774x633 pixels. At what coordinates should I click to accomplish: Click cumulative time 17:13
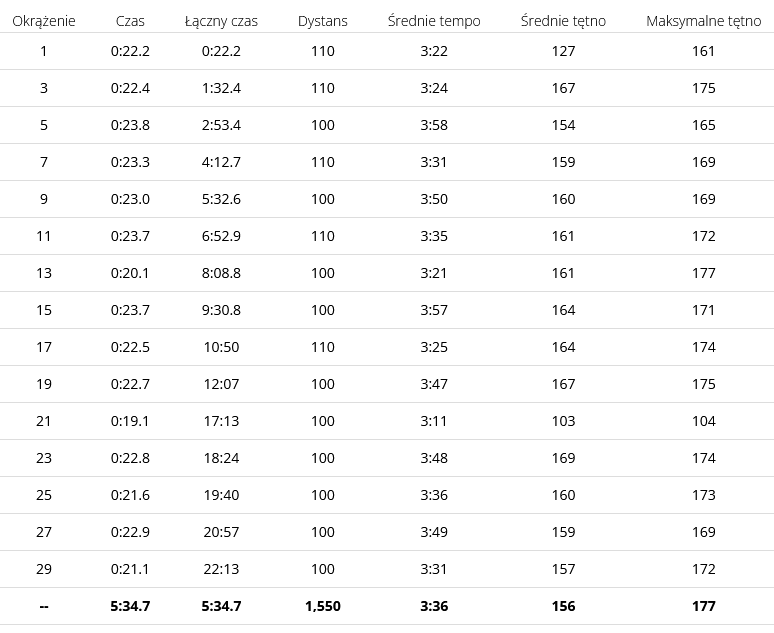(x=221, y=421)
